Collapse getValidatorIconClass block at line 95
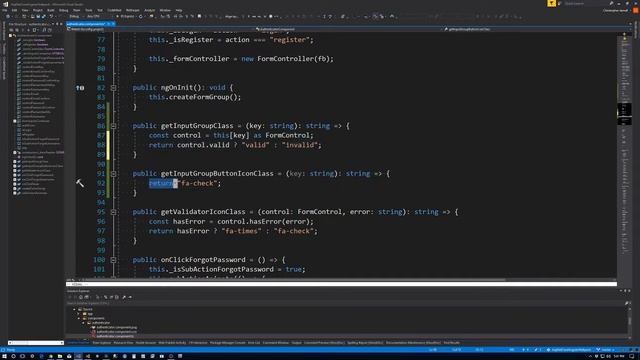 pyautogui.click(x=113, y=212)
